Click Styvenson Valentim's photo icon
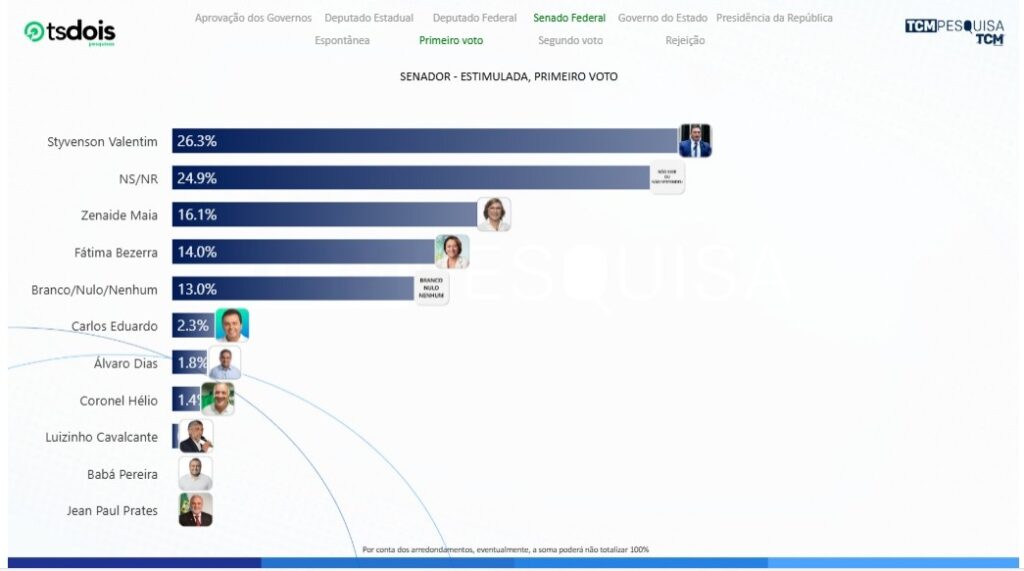 pyautogui.click(x=695, y=141)
